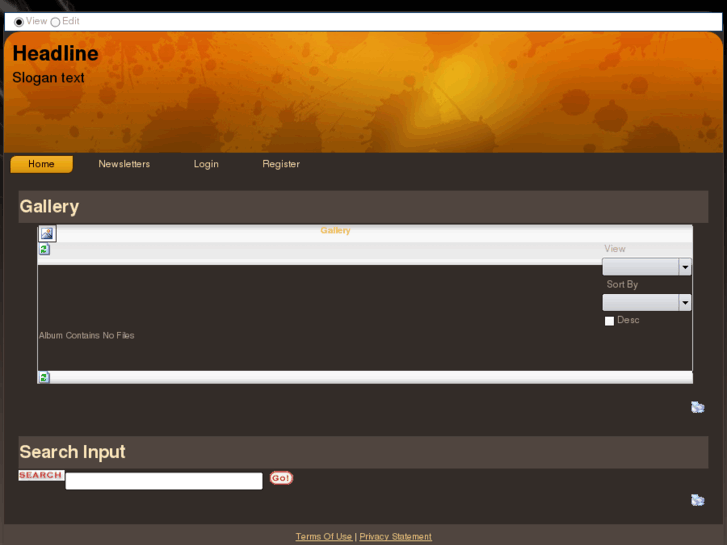The width and height of the screenshot is (727, 545).
Task: Click the refresh icon in gallery's bottom bar
Action: [x=44, y=377]
